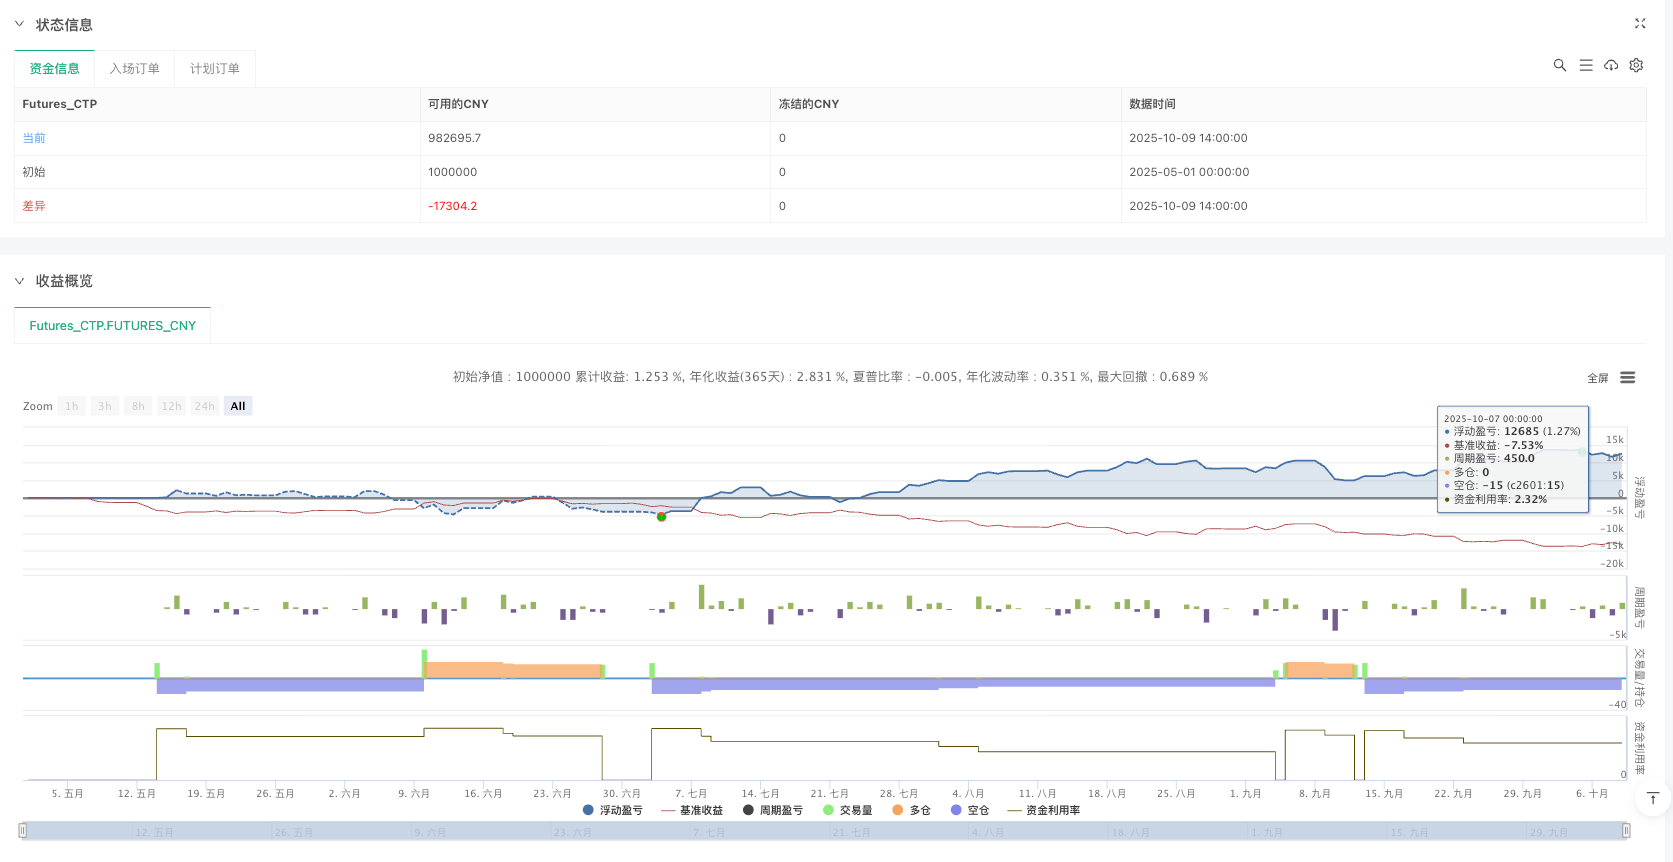Image resolution: width=1673 pixels, height=862 pixels.
Task: Toggle the 空仓 legend series
Action: [x=970, y=810]
